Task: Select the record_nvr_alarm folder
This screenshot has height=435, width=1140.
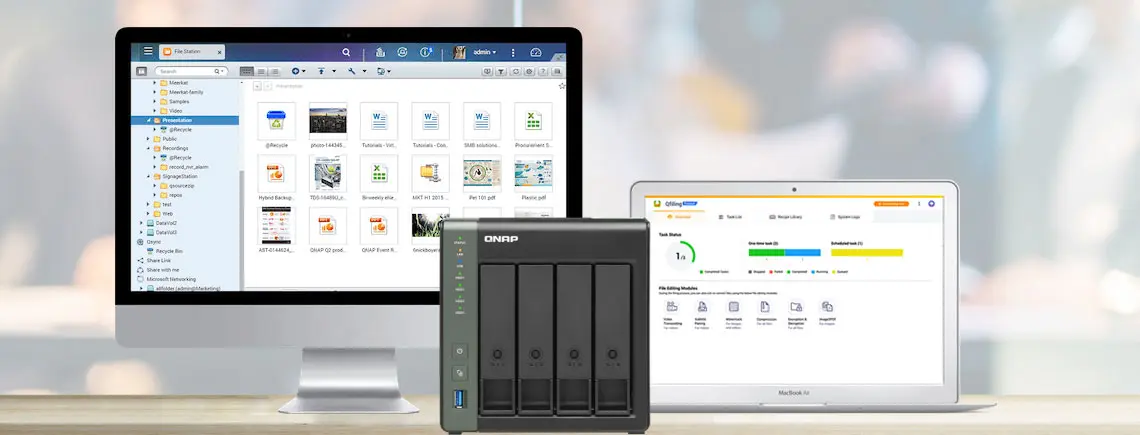Action: point(184,167)
